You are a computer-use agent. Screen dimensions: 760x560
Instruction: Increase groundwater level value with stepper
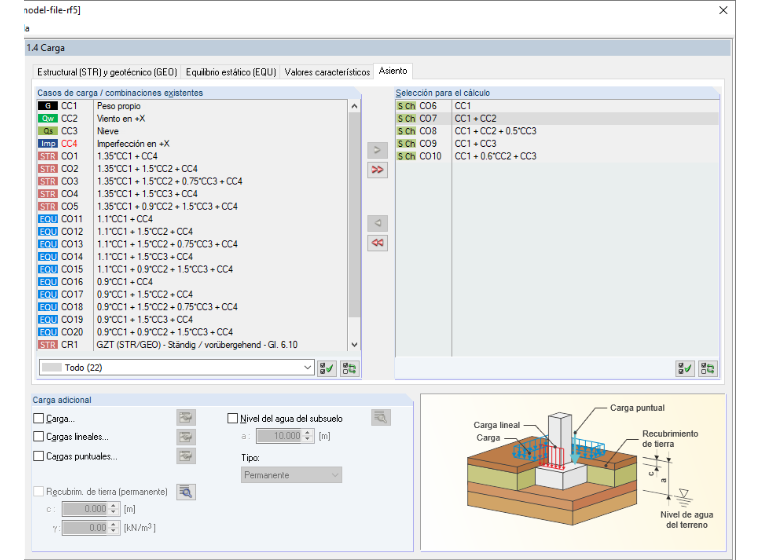click(307, 433)
